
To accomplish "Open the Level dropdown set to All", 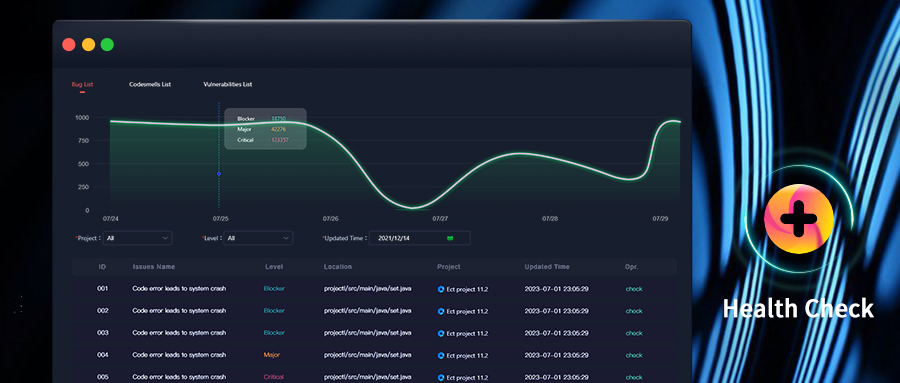I will click(258, 238).
